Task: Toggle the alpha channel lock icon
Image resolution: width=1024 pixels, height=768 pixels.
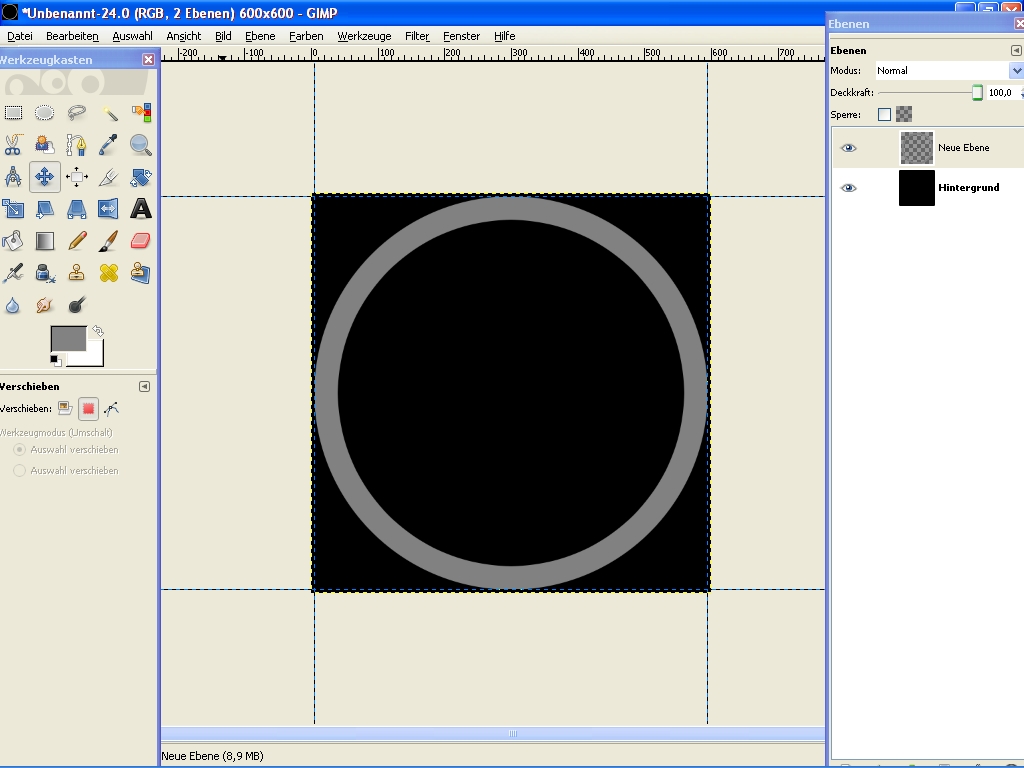Action: tap(904, 114)
